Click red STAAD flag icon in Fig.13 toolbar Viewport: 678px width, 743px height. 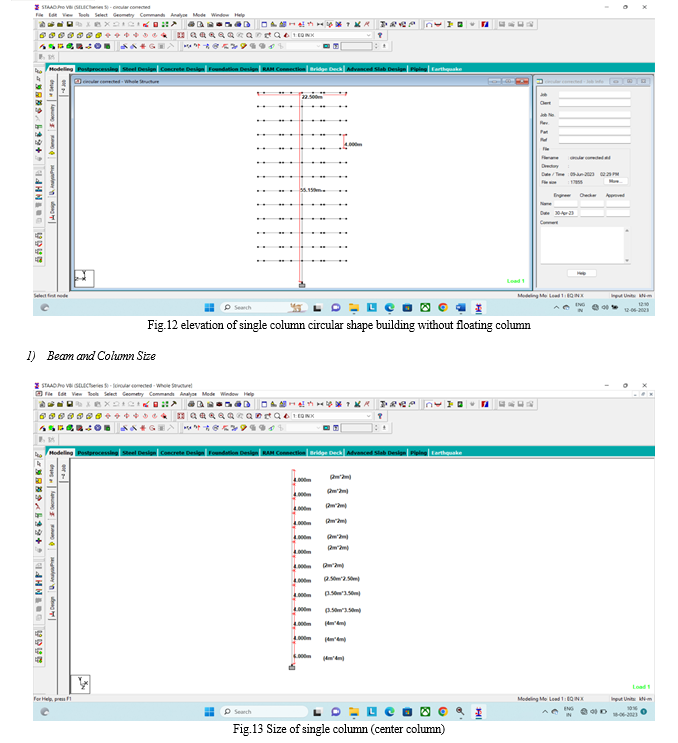485,404
